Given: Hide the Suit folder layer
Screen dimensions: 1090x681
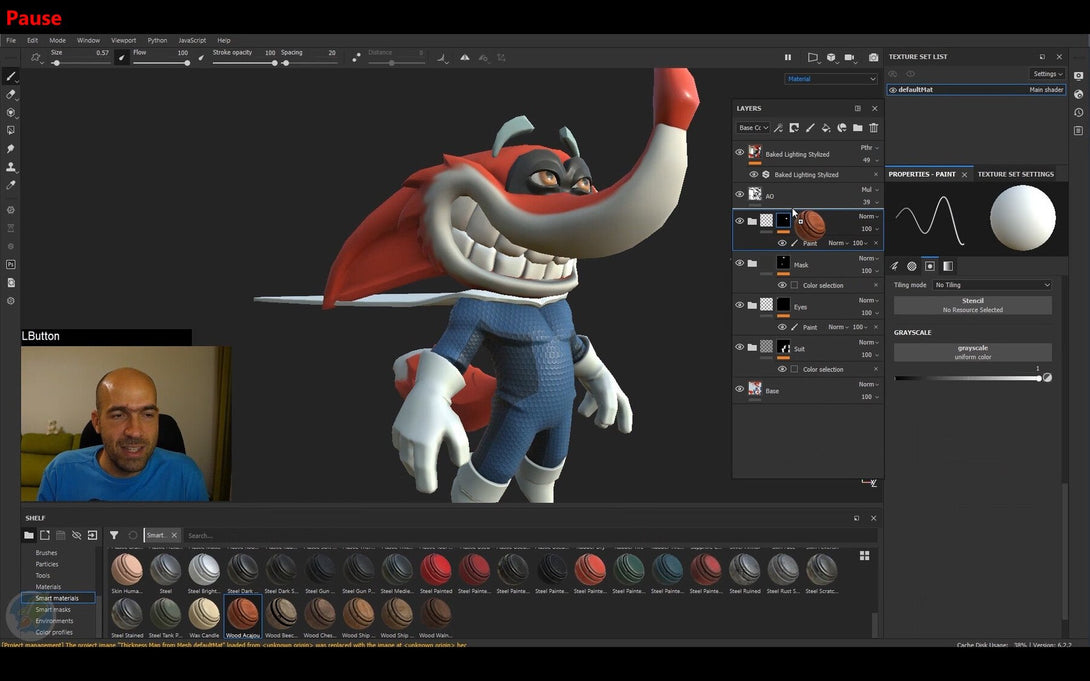Looking at the screenshot, I should coord(740,347).
